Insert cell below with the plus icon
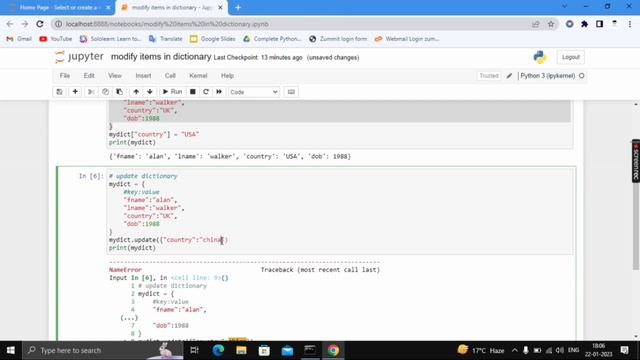Image resolution: width=640 pixels, height=360 pixels. [75, 92]
